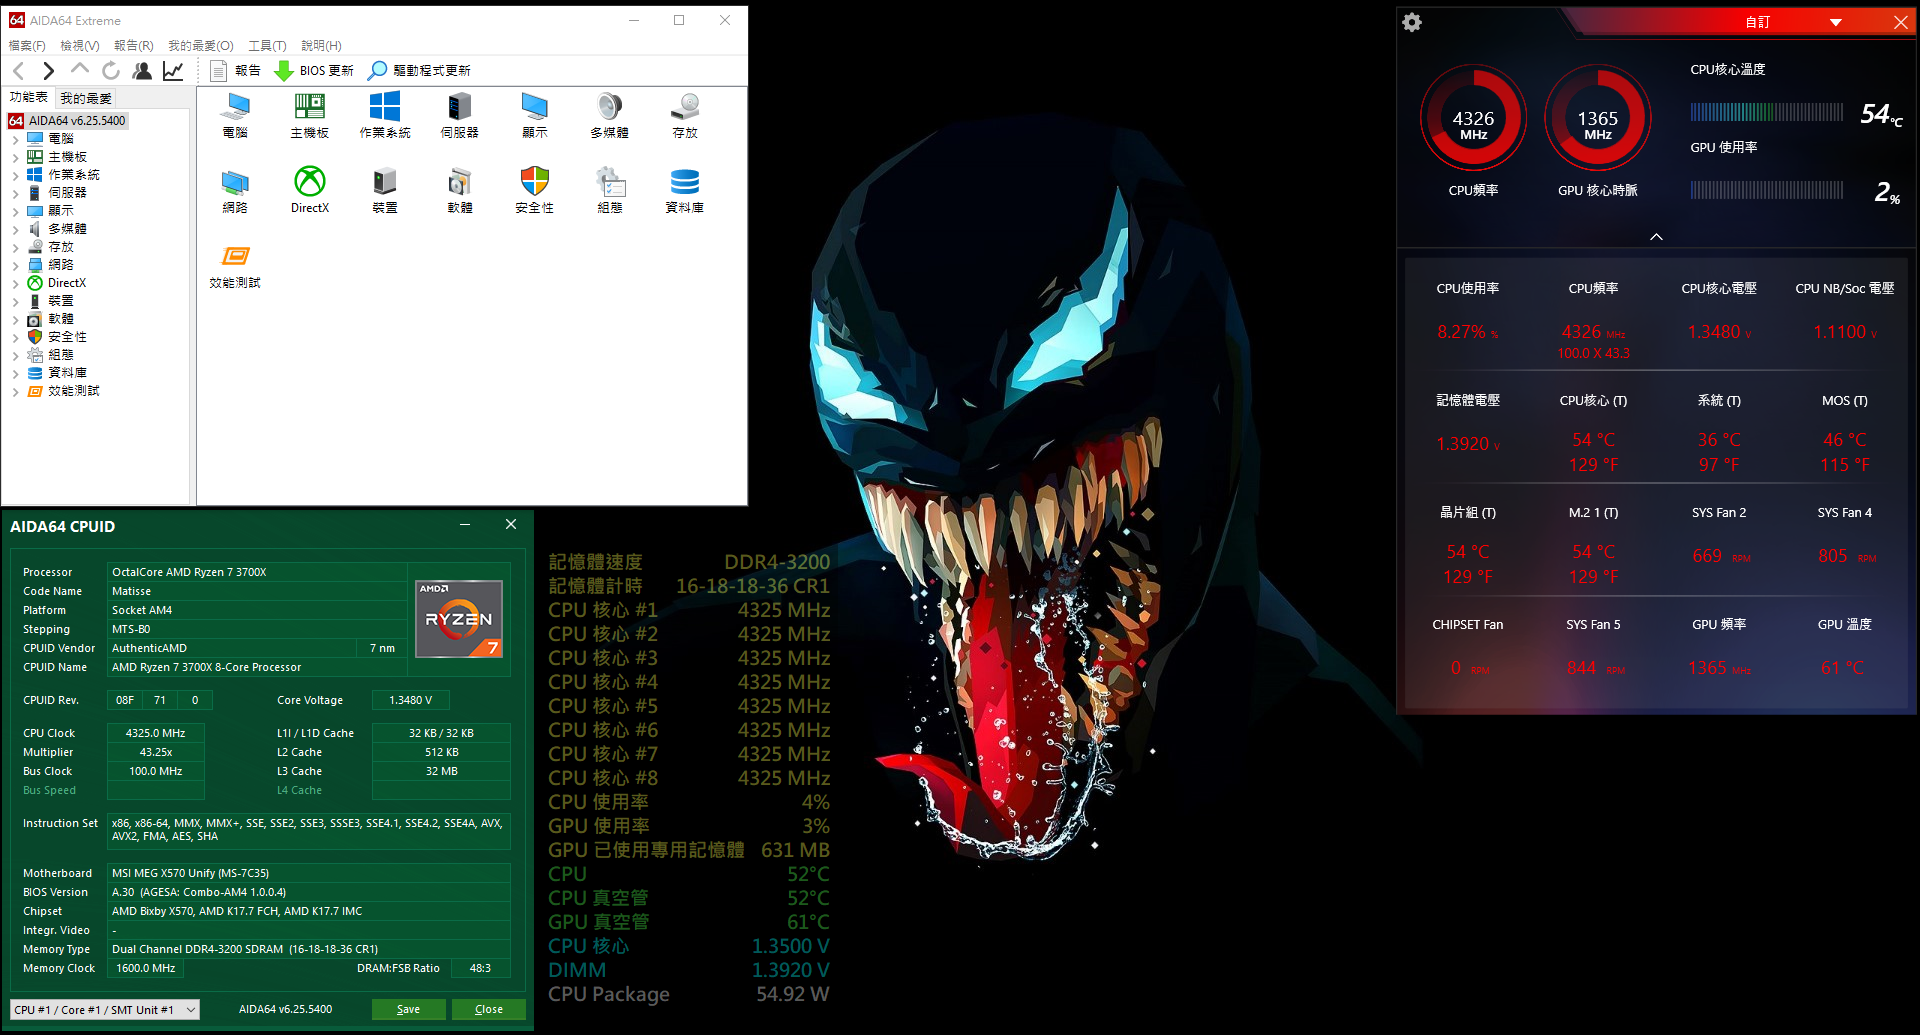Switch to the 我的最愛 tab

point(86,98)
